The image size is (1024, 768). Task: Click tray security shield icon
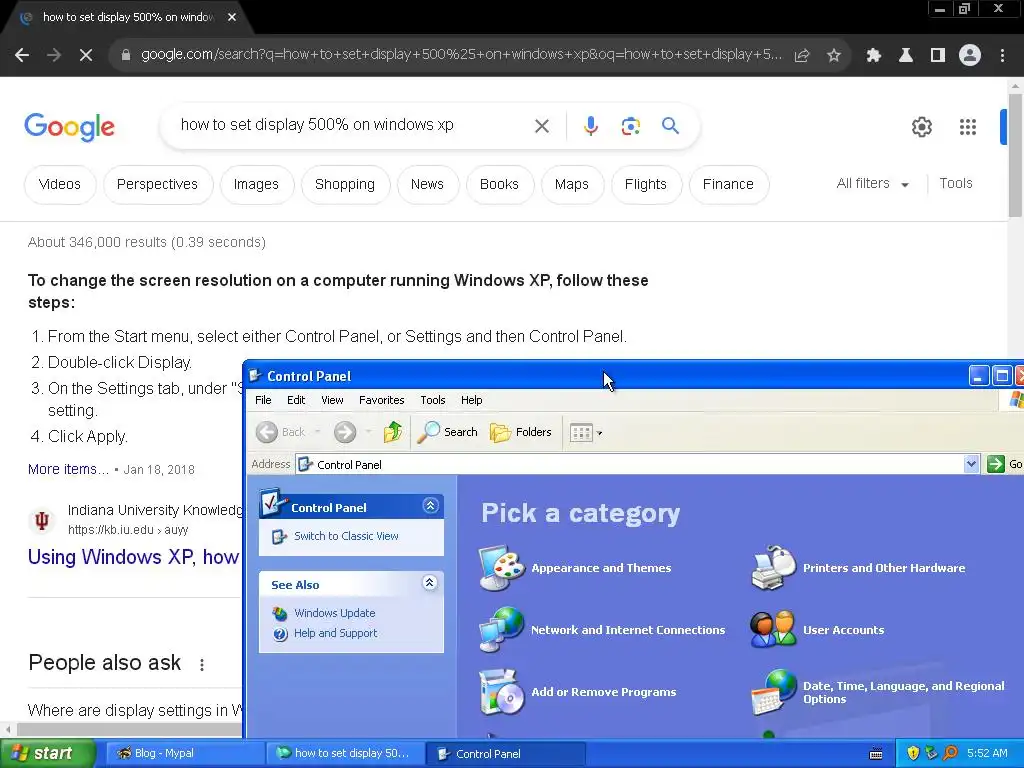pos(913,754)
